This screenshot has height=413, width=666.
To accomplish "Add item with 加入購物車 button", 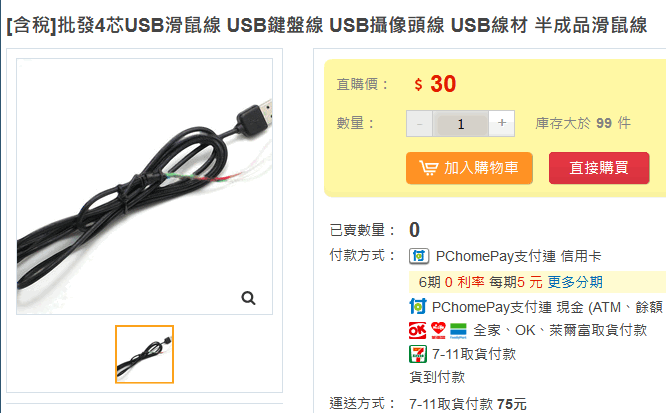I will click(469, 168).
